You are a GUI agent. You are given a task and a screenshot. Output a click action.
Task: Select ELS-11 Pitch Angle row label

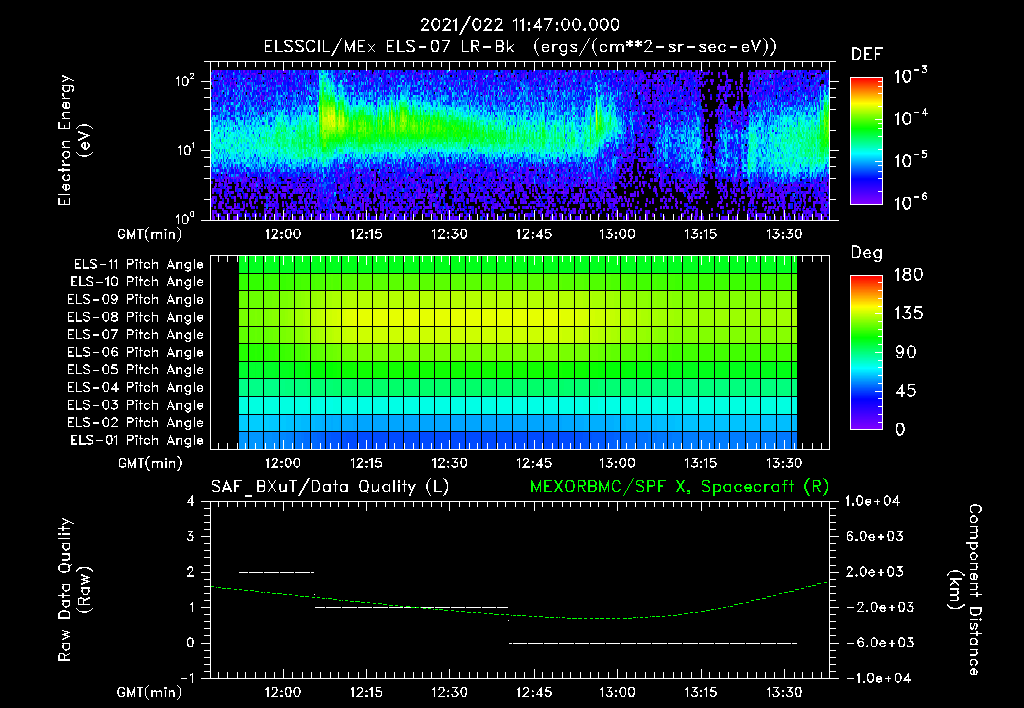coord(138,265)
